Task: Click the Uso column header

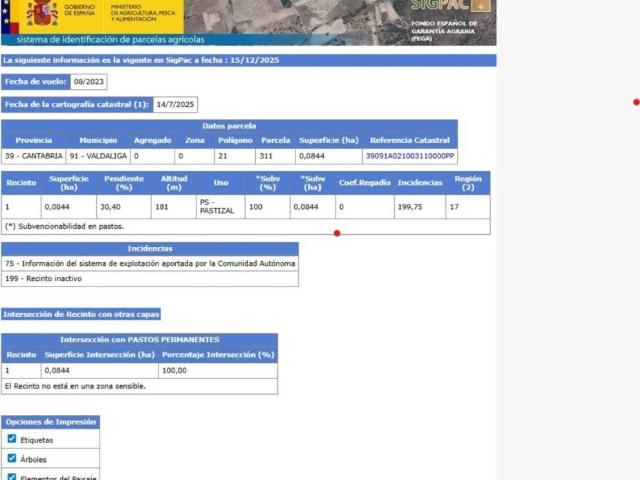Action: click(221, 183)
